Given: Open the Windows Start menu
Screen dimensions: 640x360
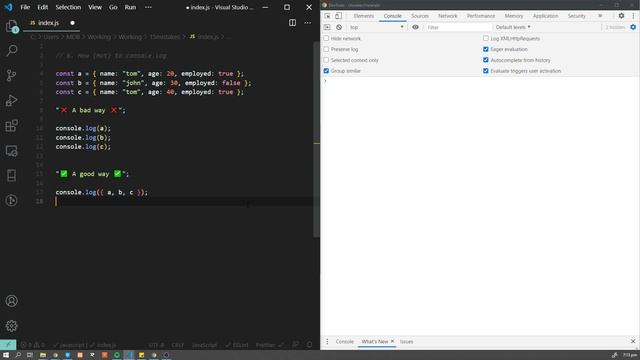Looking at the screenshot, I should click(x=6, y=355).
